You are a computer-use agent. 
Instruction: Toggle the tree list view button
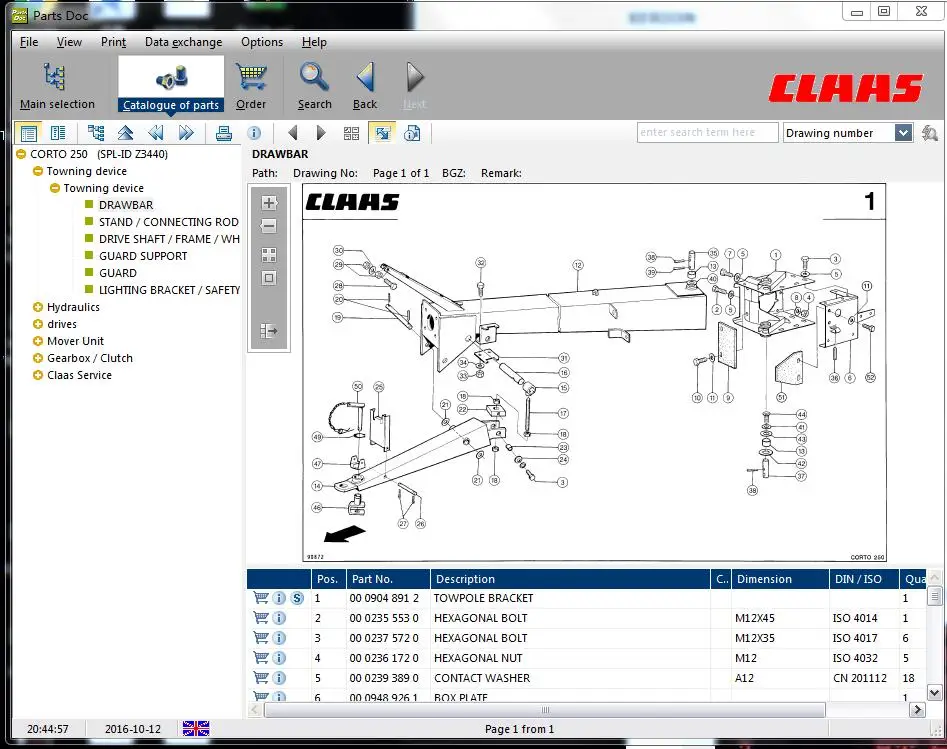[x=29, y=133]
